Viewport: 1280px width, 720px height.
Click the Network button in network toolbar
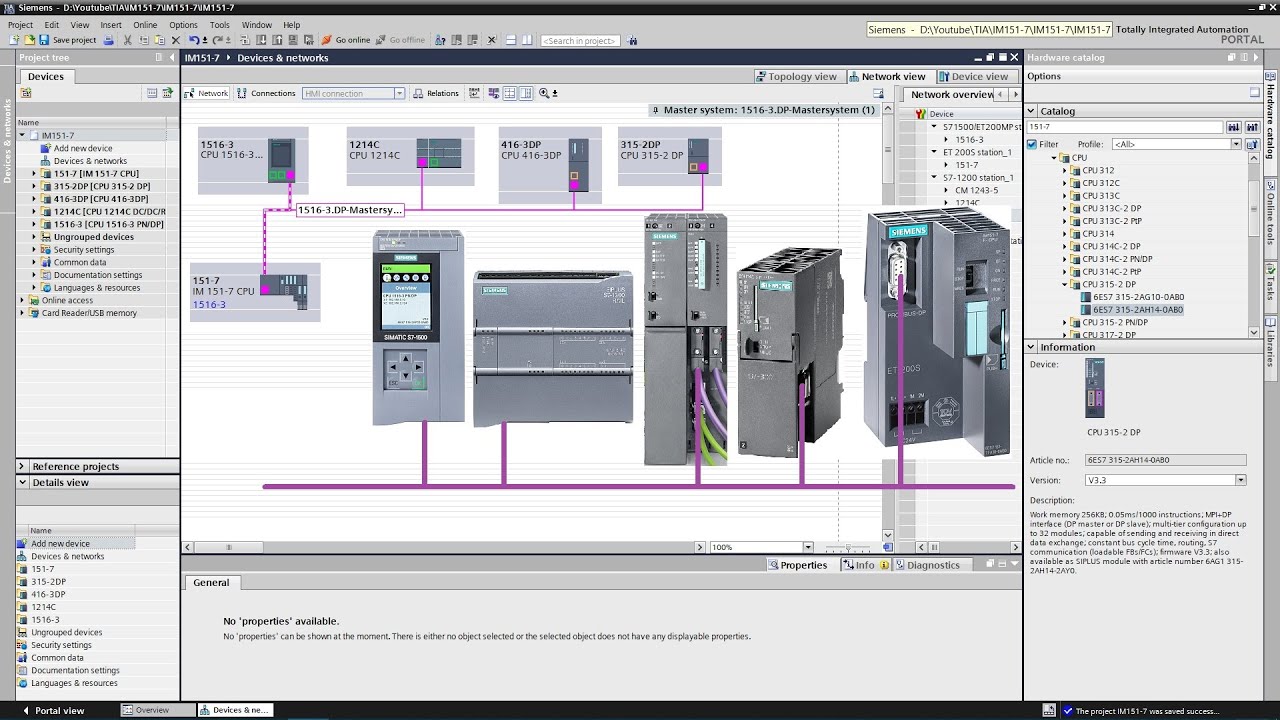(x=207, y=93)
